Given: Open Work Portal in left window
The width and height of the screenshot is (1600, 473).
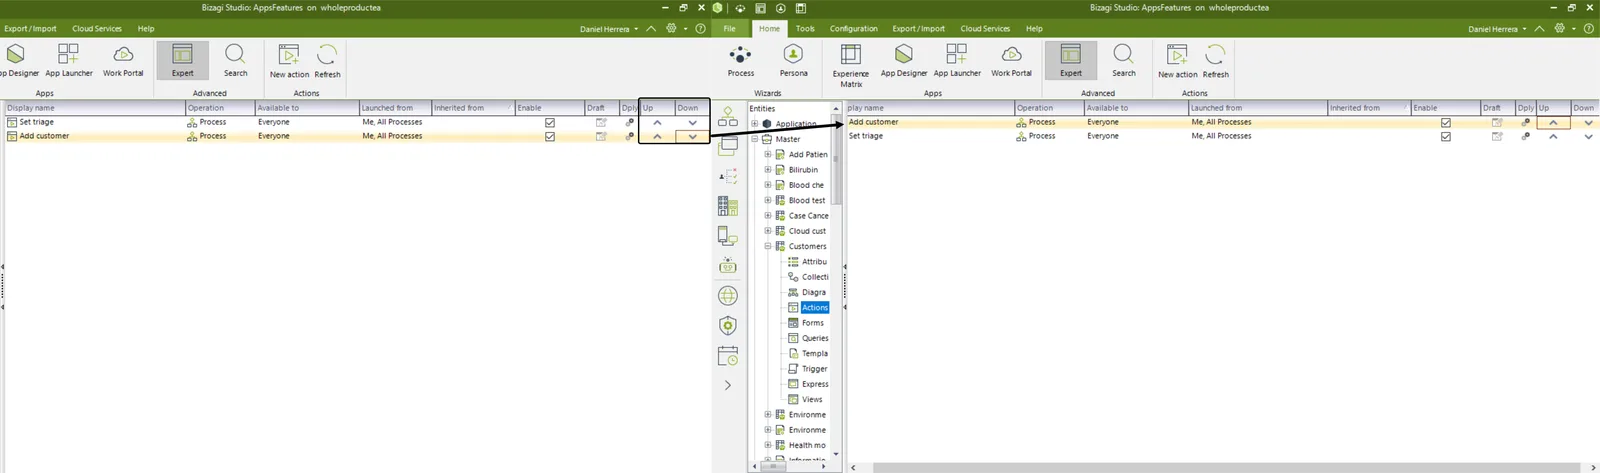Looking at the screenshot, I should tap(123, 61).
